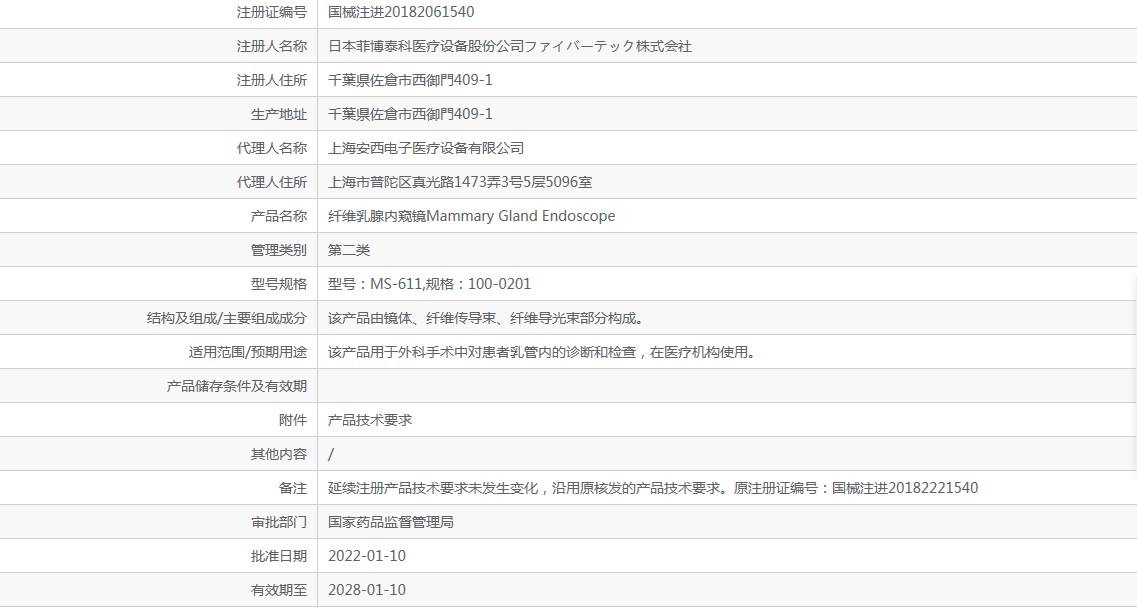Click the 审批部门 label
The height and width of the screenshot is (608, 1137).
click(279, 522)
